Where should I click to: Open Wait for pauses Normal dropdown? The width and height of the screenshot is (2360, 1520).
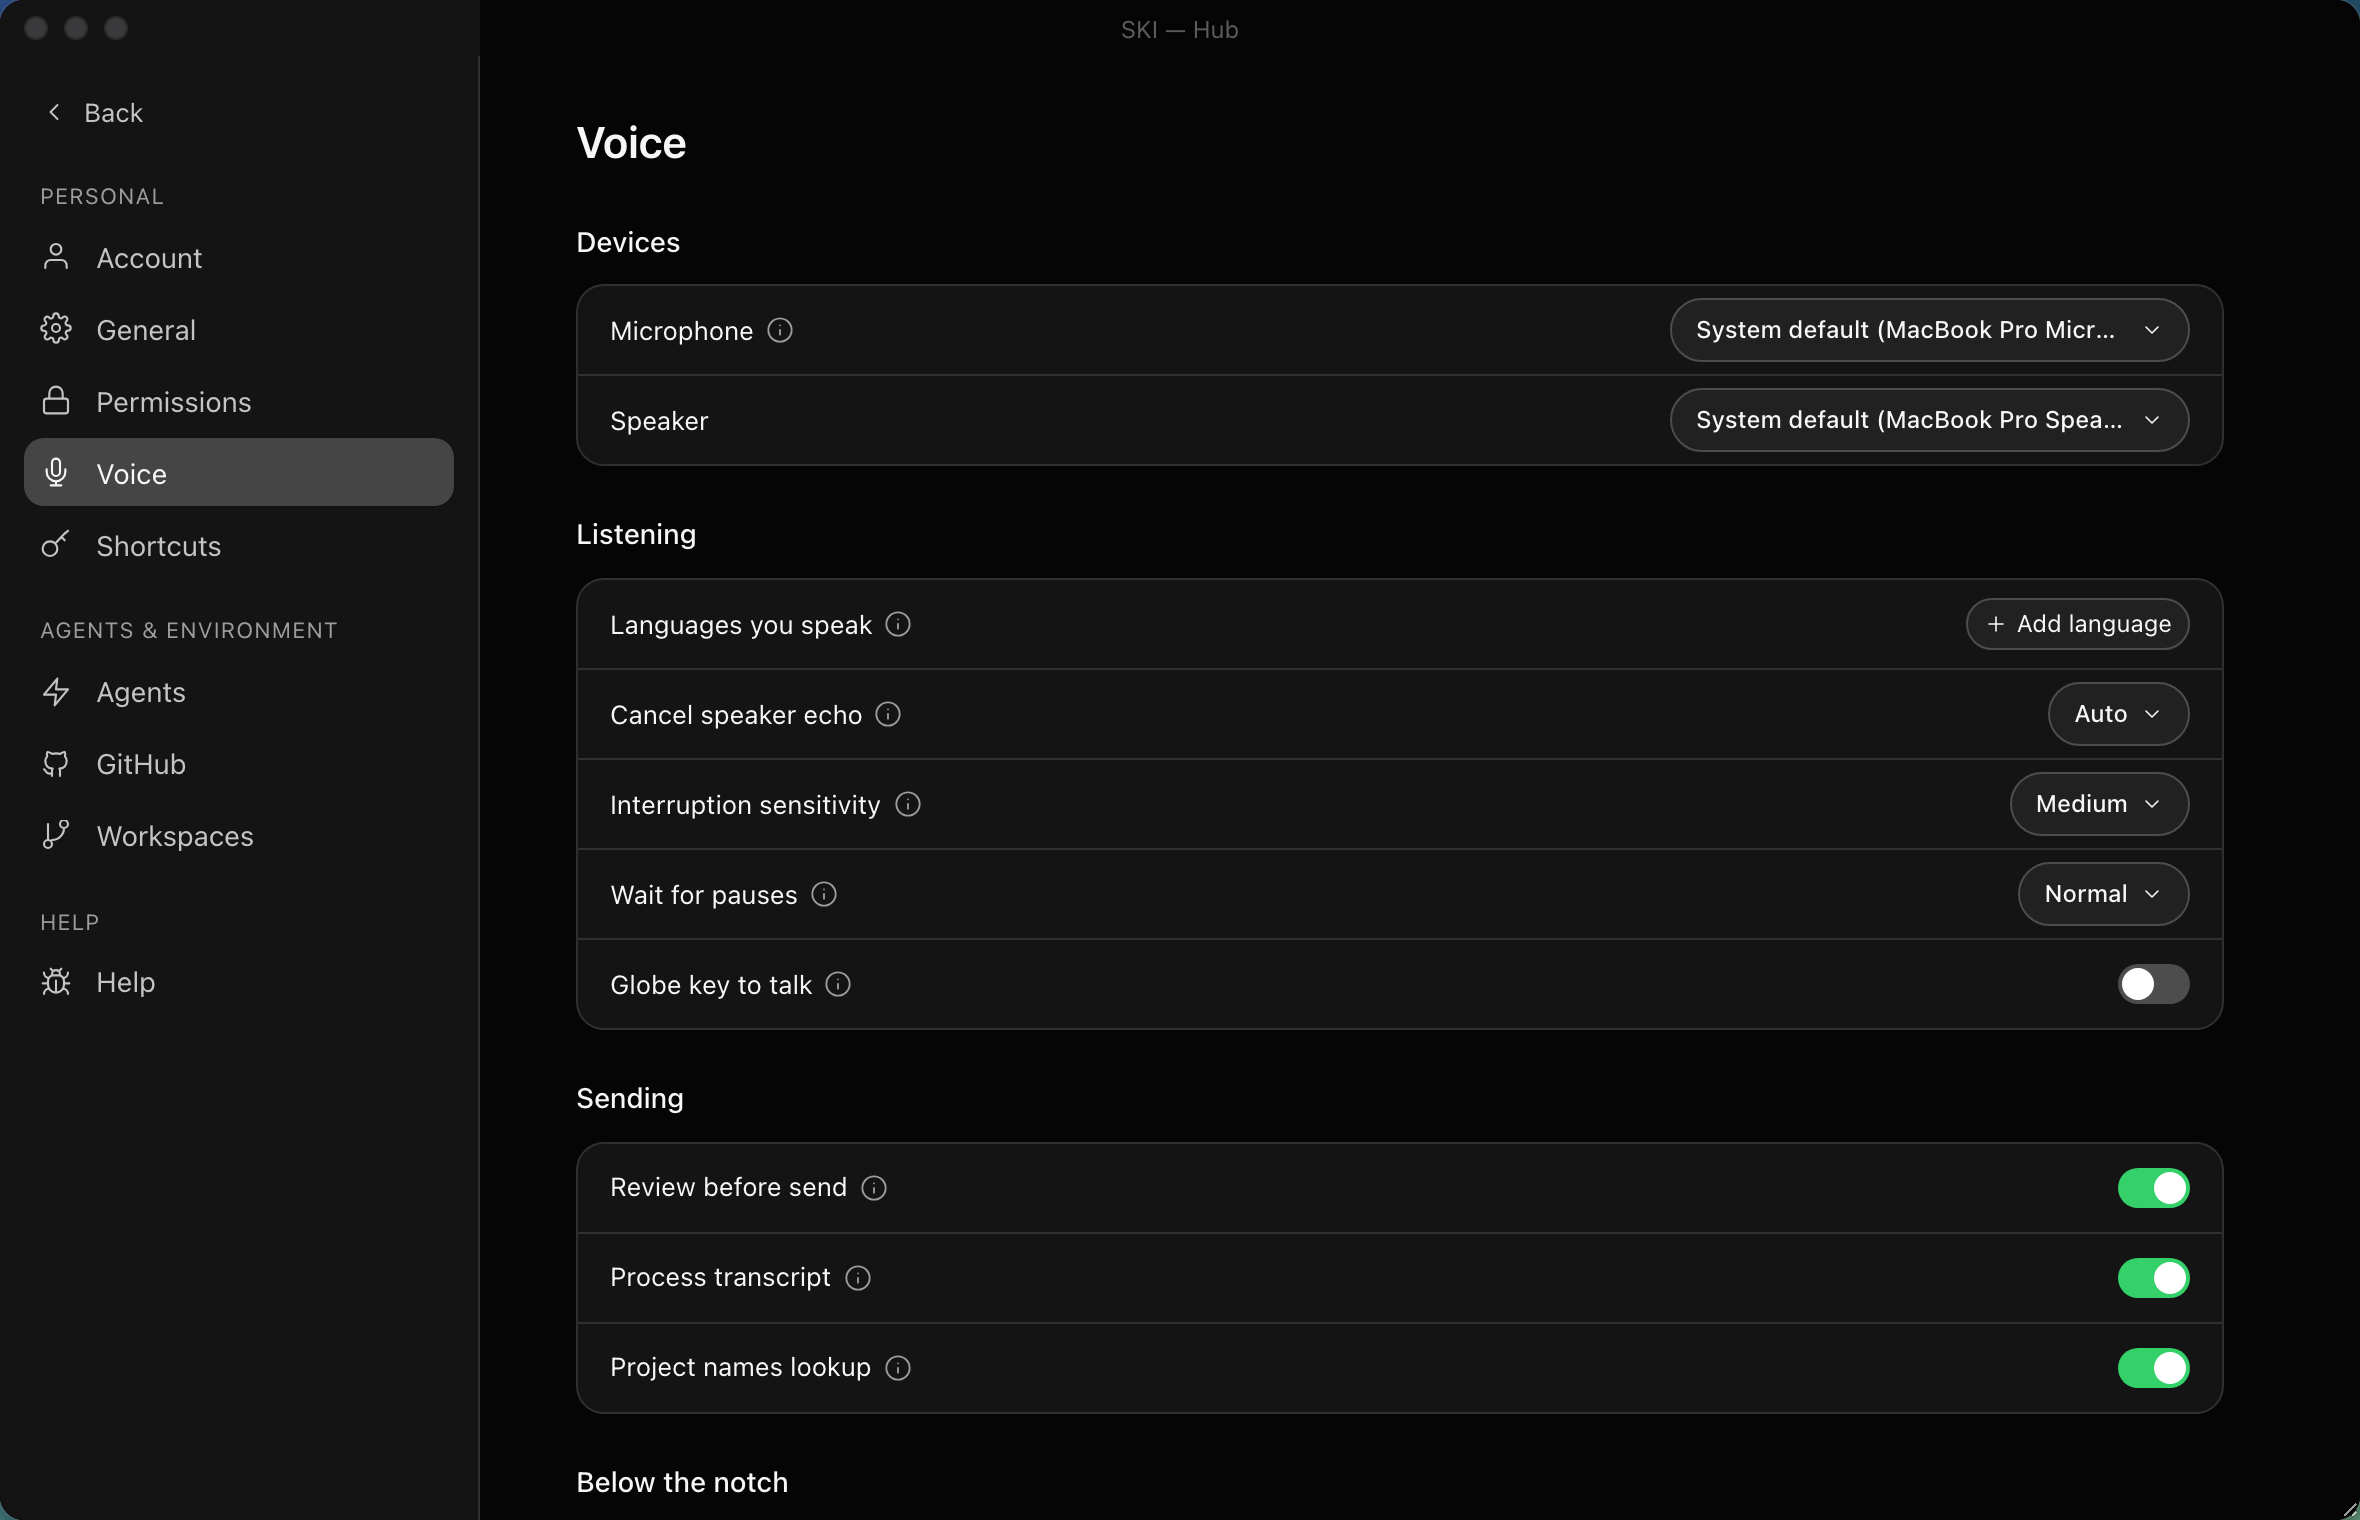click(x=2103, y=894)
